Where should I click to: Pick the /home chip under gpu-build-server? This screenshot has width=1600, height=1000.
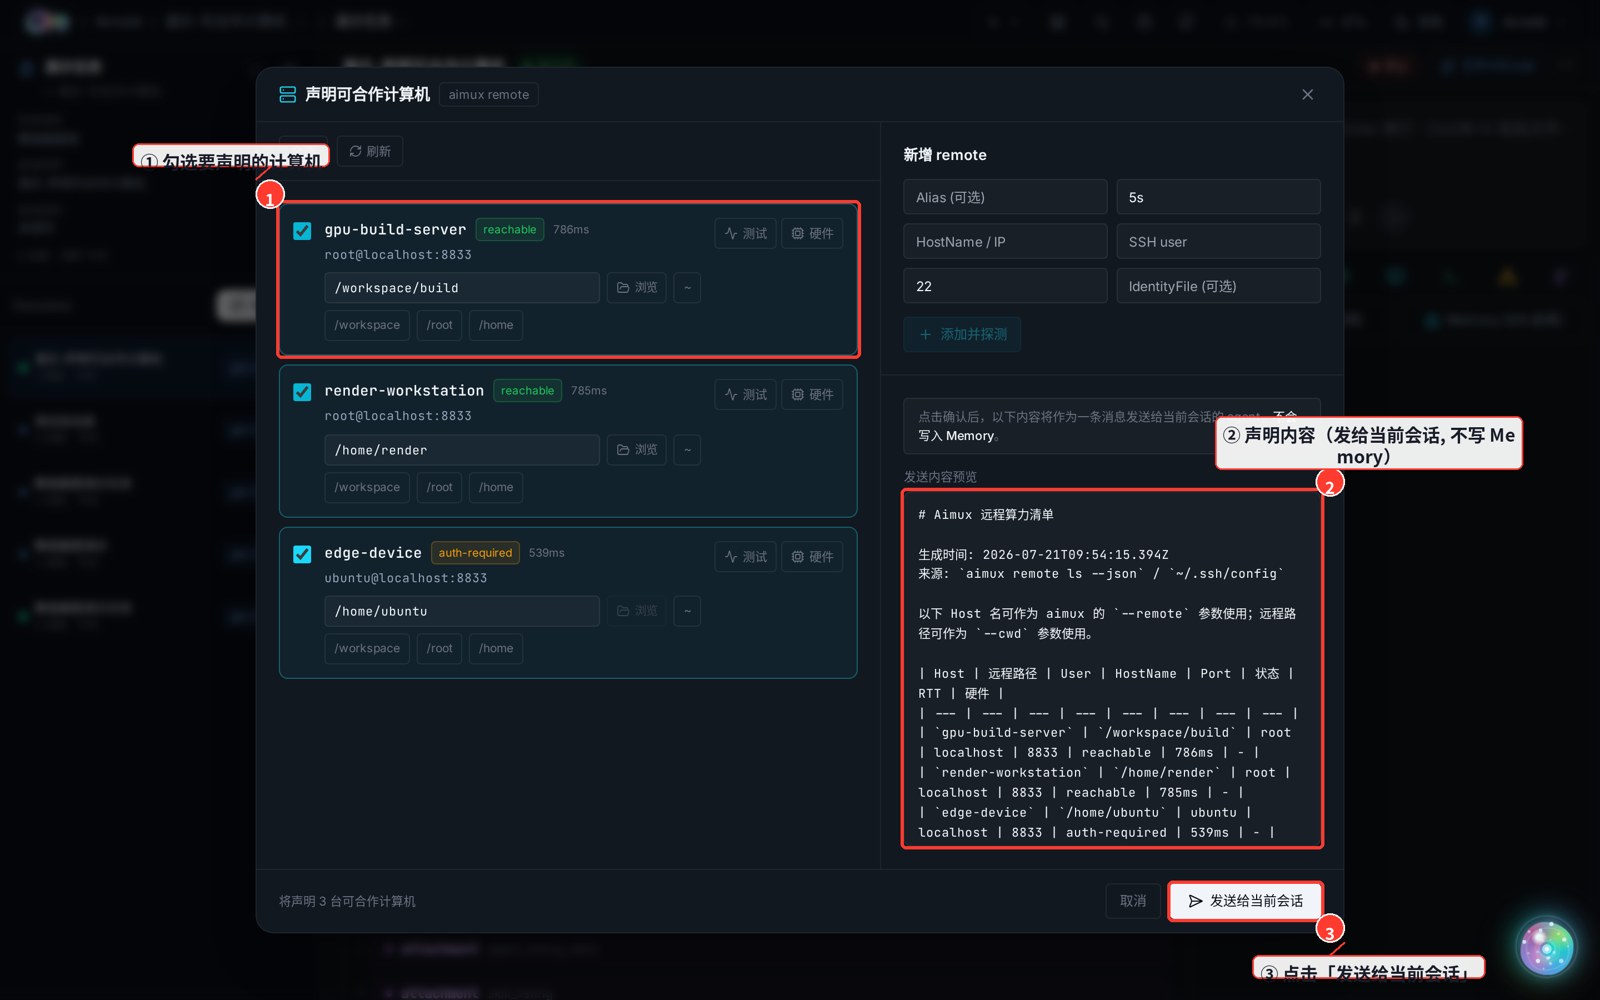(x=496, y=325)
